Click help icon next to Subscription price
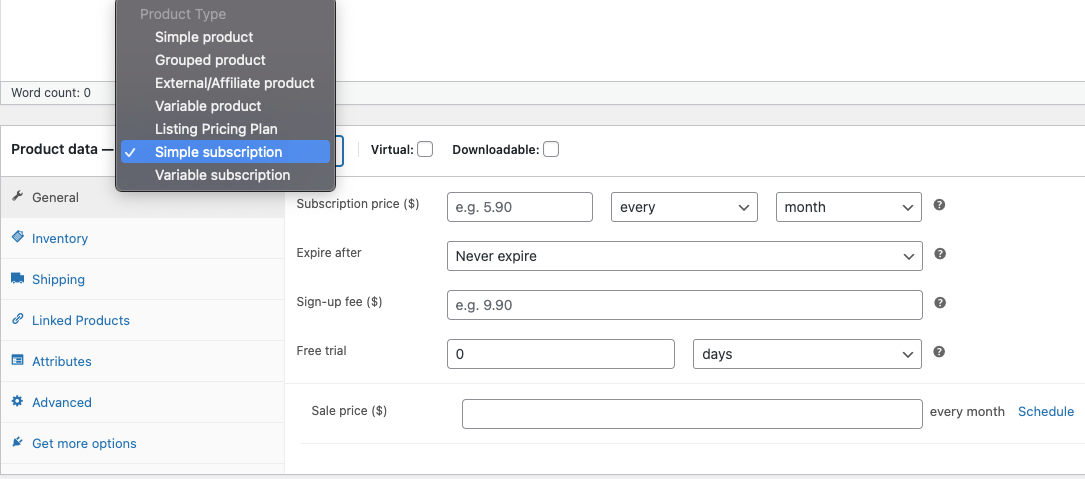Image resolution: width=1085 pixels, height=479 pixels. click(x=939, y=205)
